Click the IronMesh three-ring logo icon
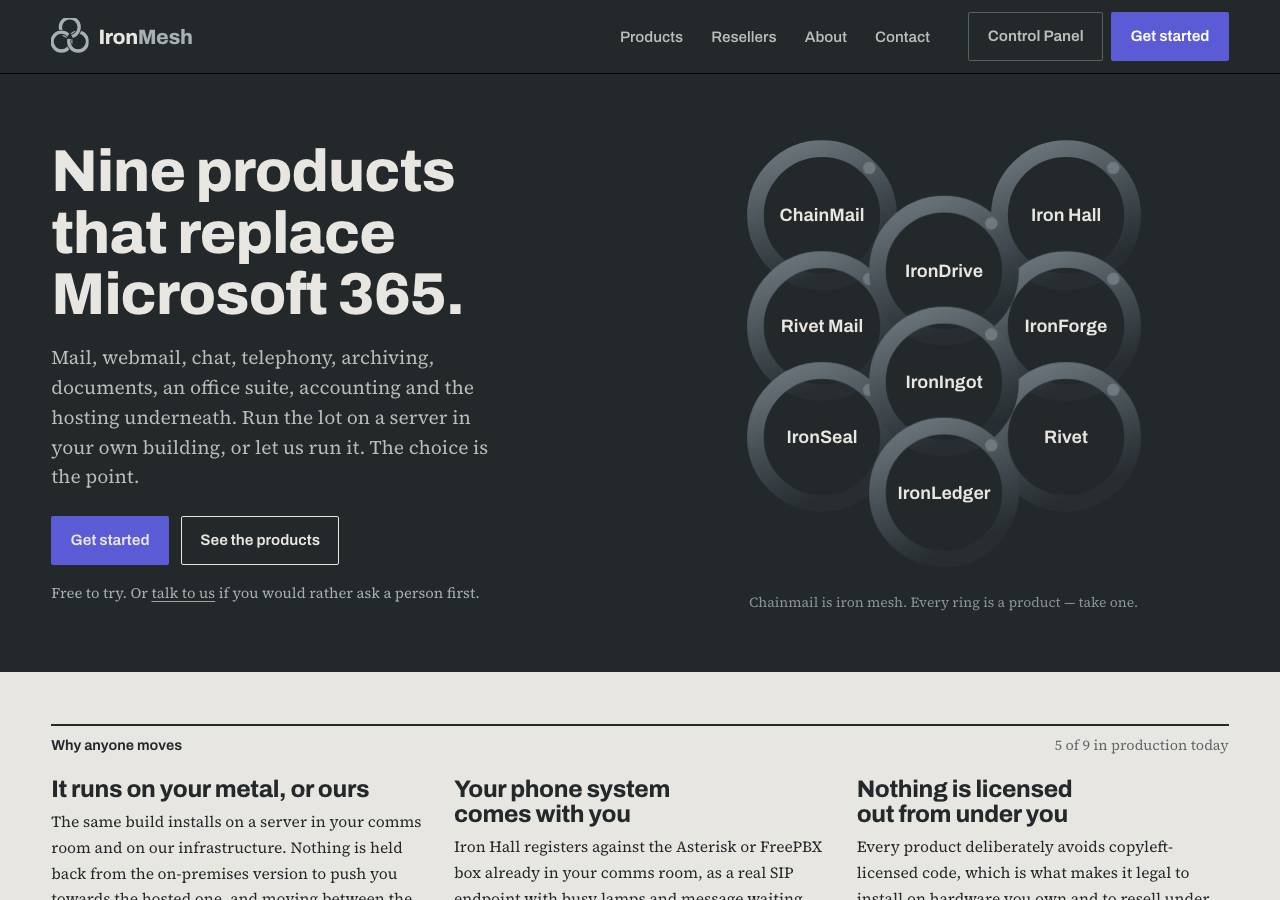 coord(70,36)
